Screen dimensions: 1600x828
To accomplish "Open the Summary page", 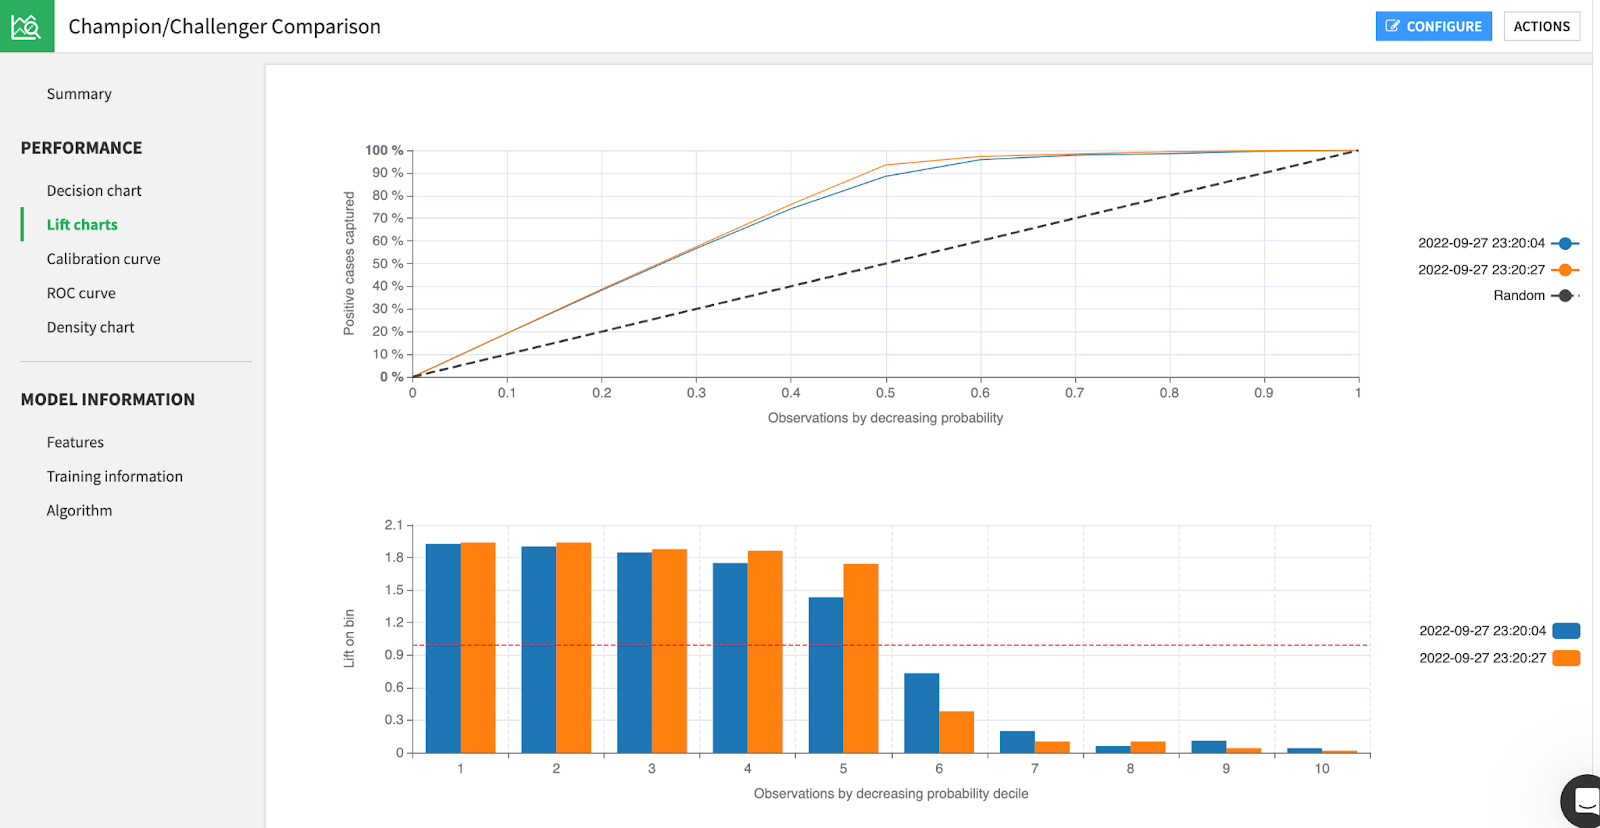I will click(79, 94).
